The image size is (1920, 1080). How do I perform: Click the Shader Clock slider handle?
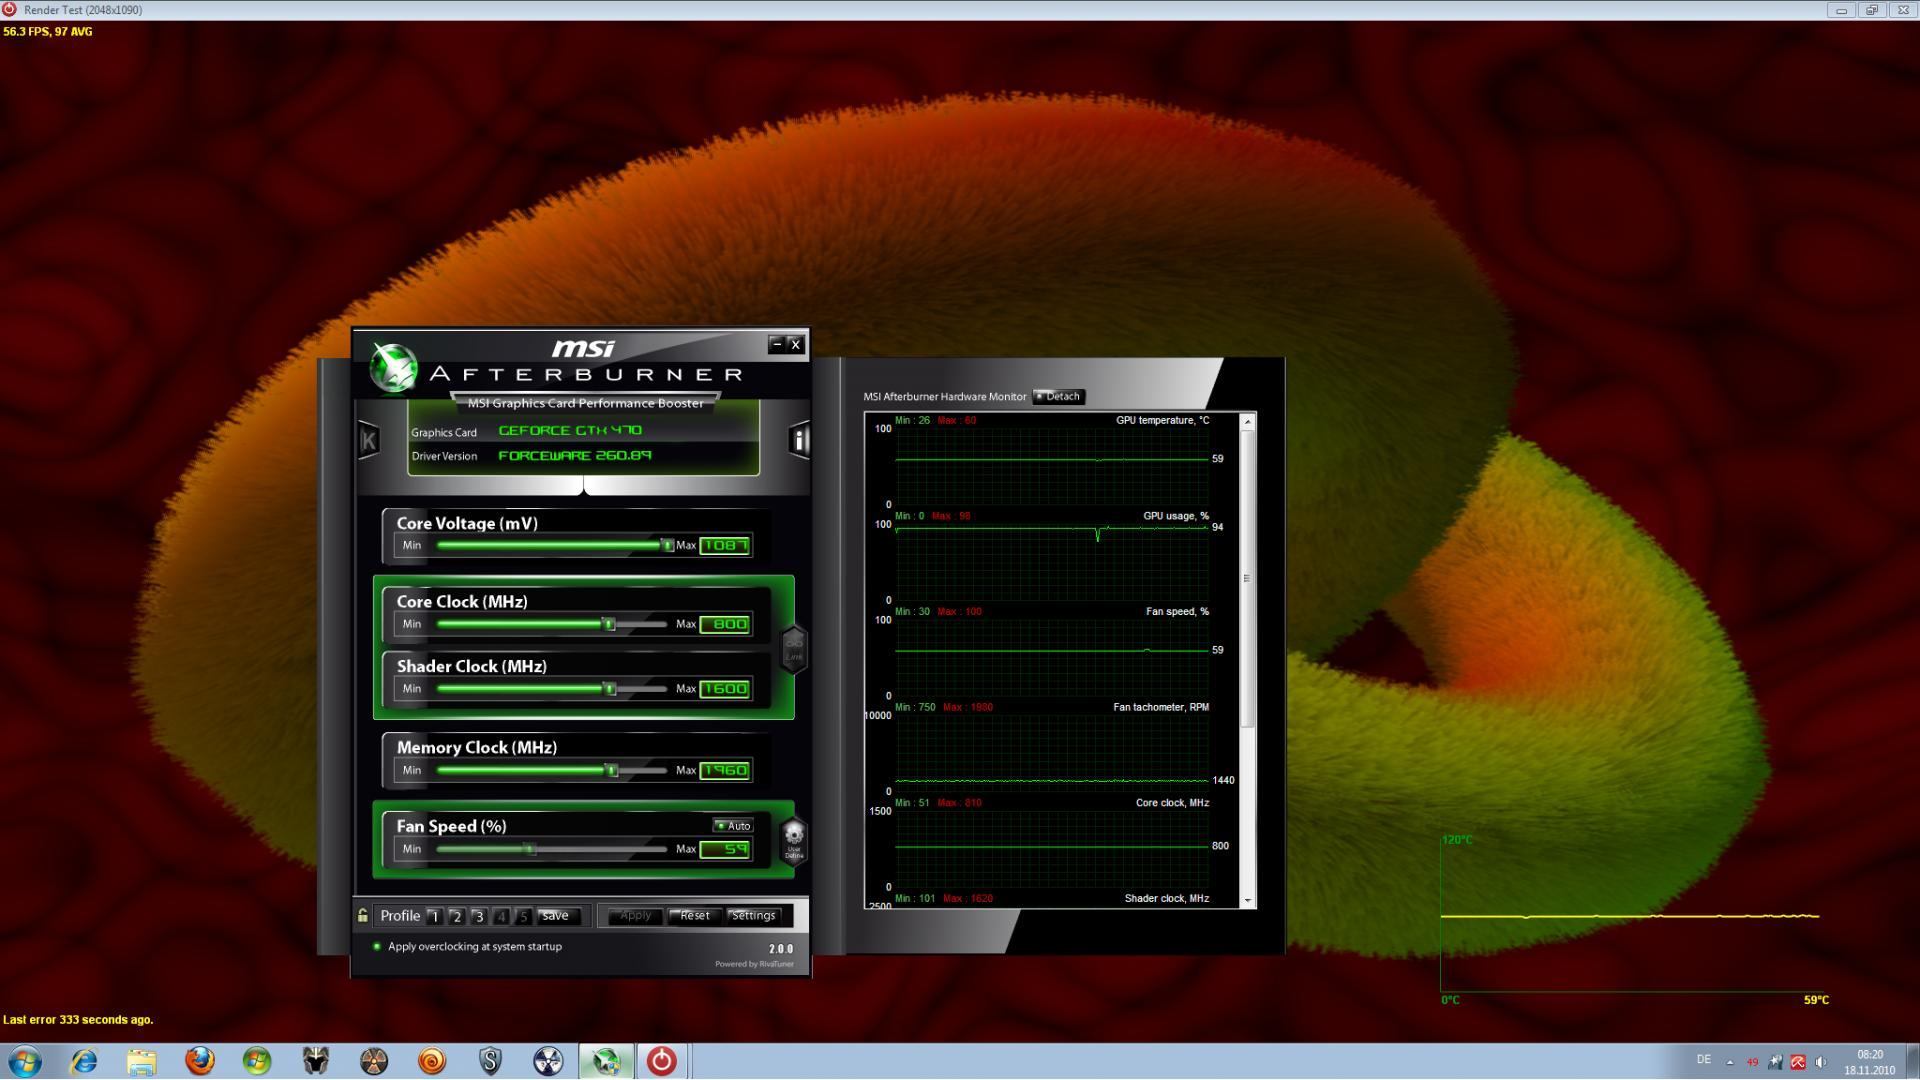[x=609, y=689]
